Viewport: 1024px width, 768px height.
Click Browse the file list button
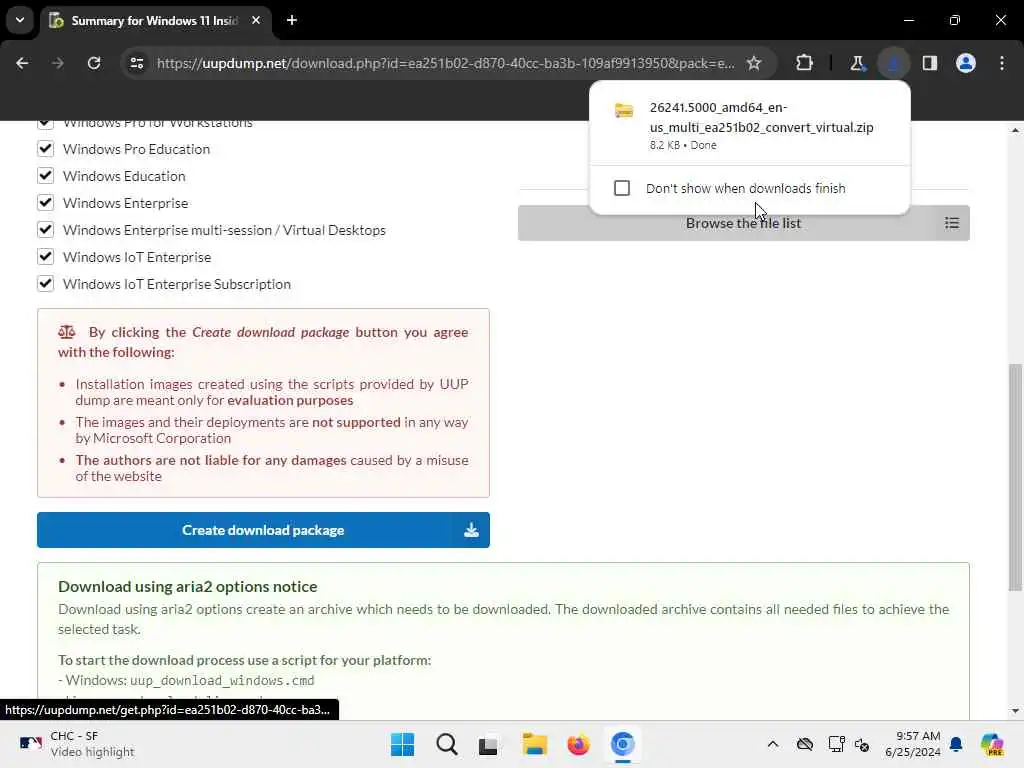pos(743,223)
